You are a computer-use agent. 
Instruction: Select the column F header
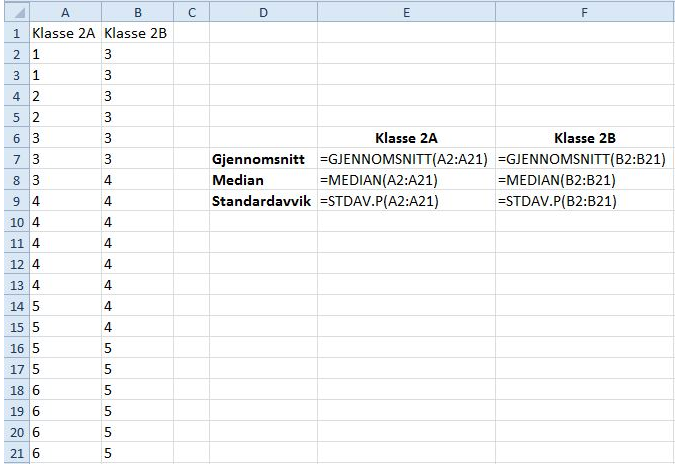[583, 11]
